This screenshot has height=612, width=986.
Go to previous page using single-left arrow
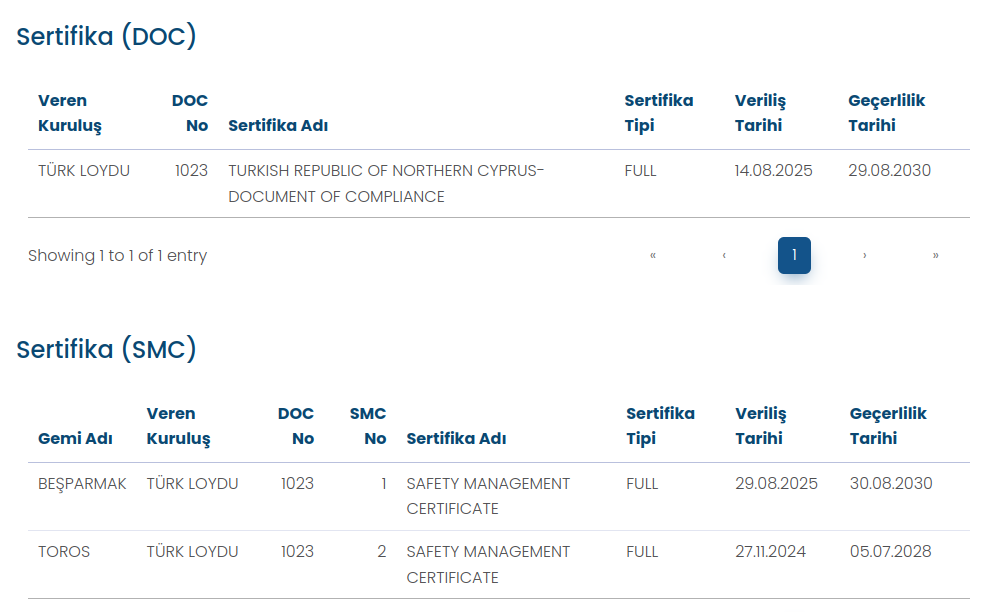pos(724,255)
